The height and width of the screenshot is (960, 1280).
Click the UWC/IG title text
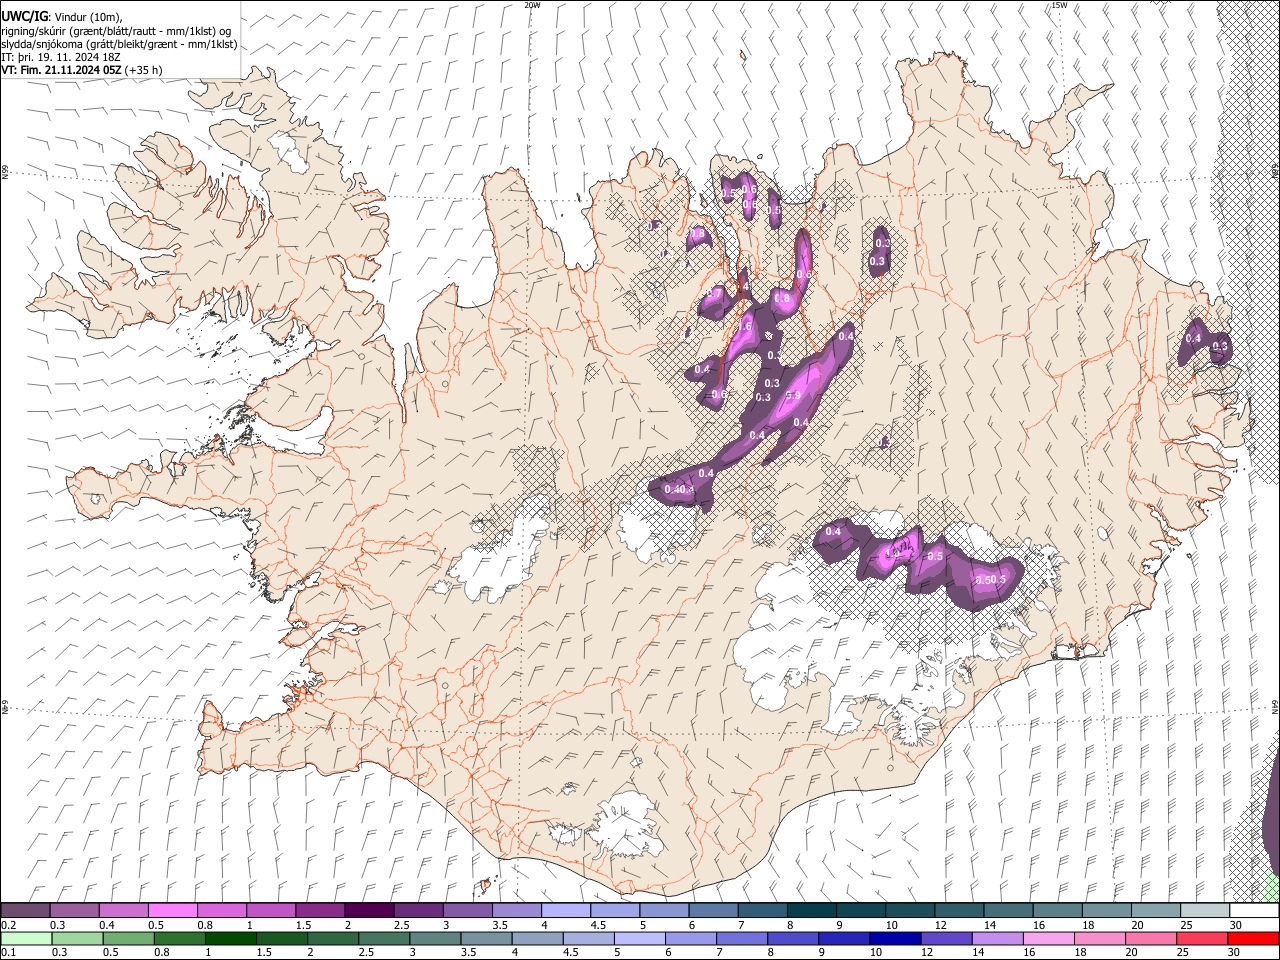pyautogui.click(x=25, y=15)
